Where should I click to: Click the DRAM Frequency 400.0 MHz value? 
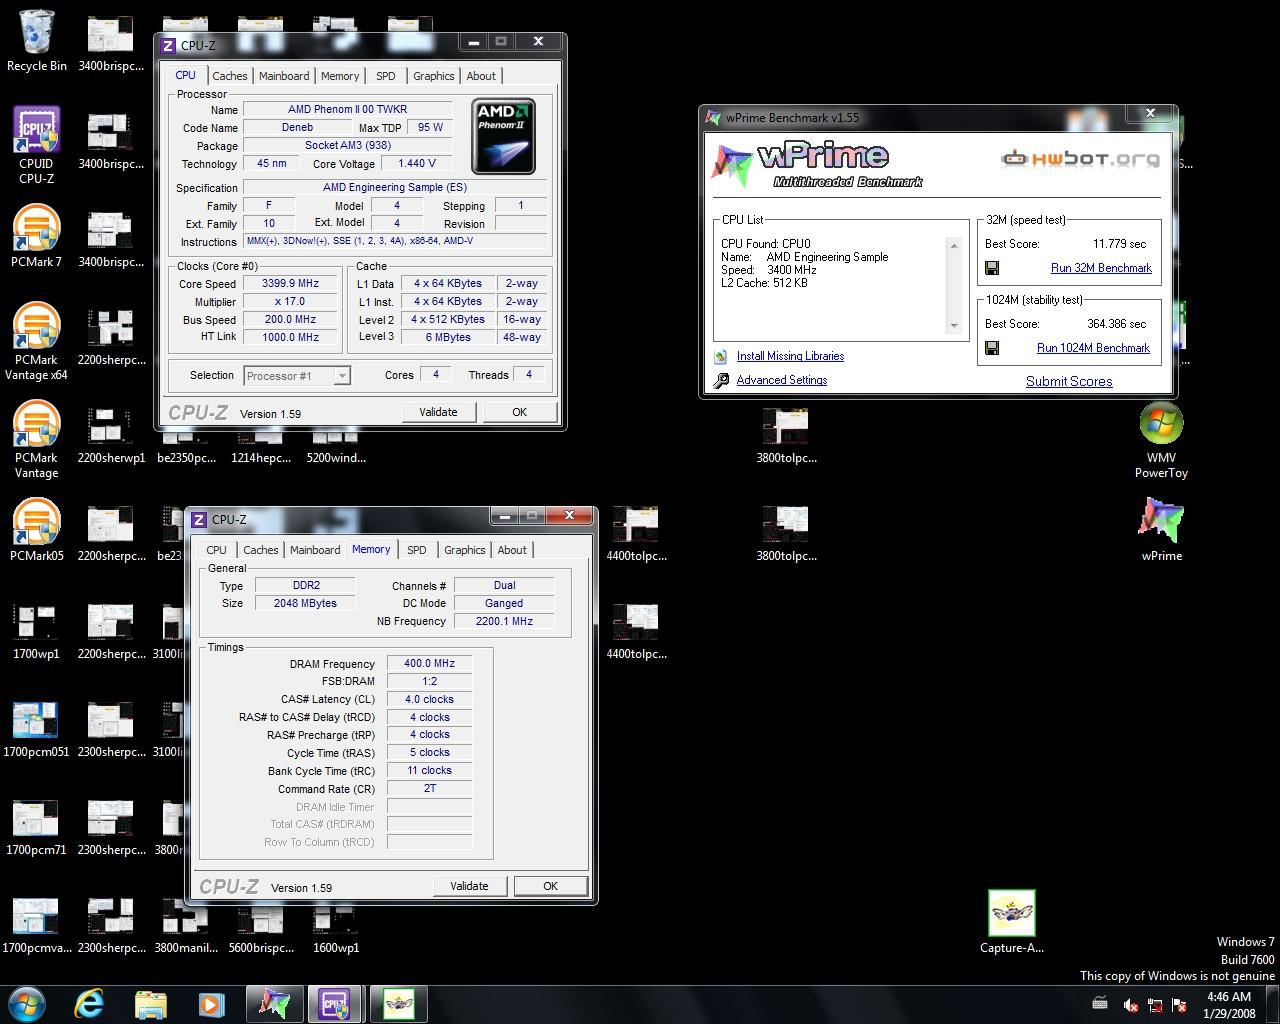point(429,663)
